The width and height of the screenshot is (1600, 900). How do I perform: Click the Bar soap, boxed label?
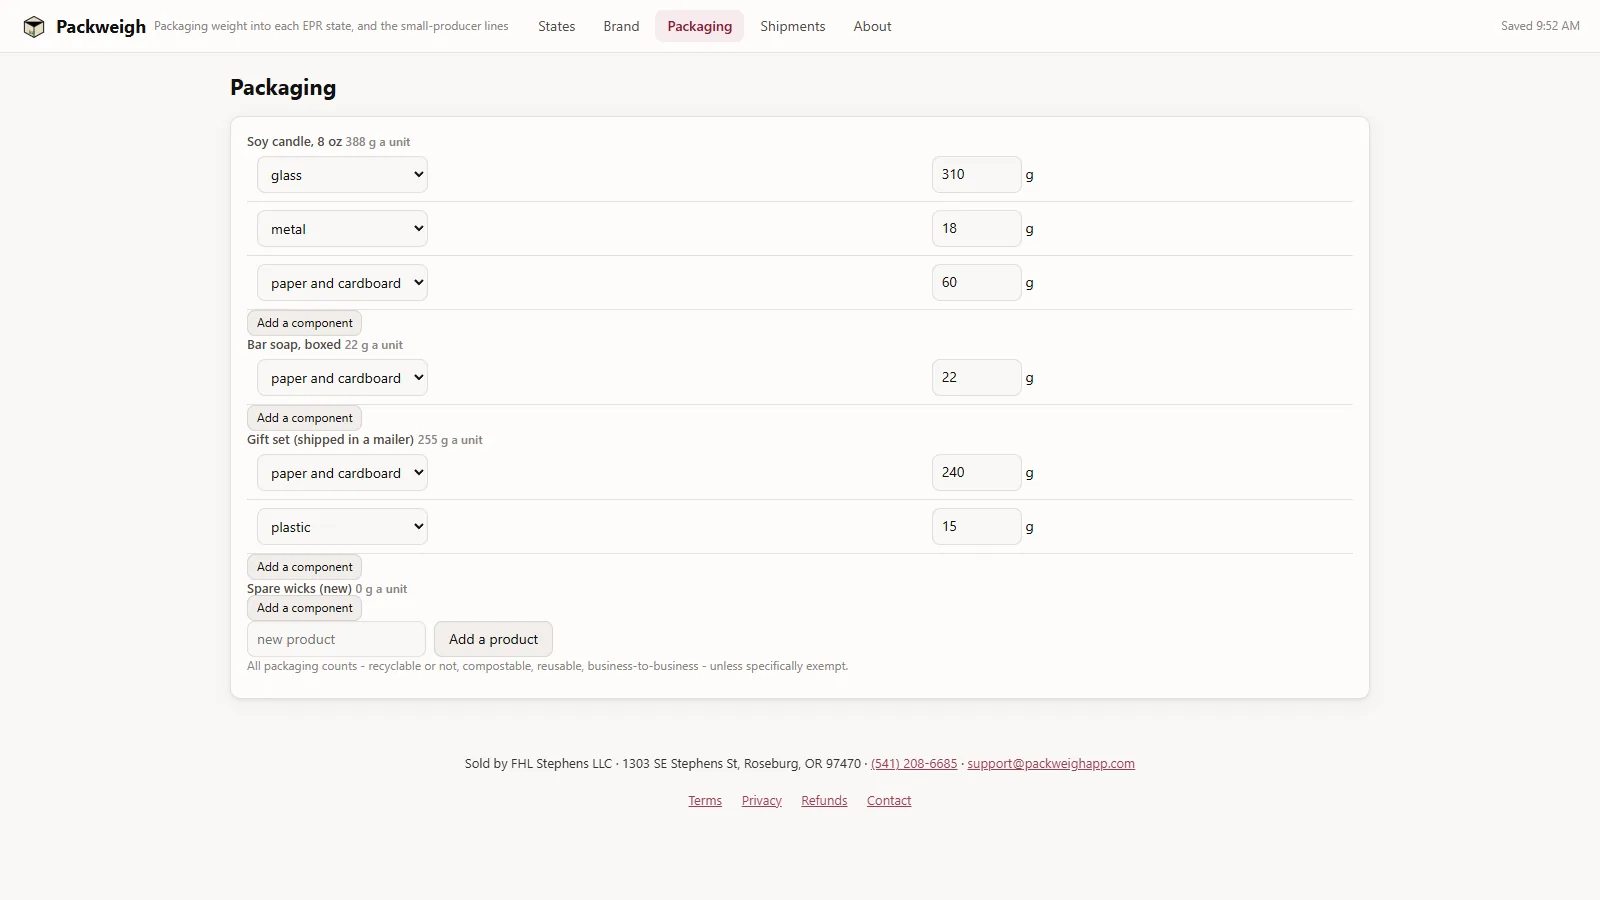294,345
